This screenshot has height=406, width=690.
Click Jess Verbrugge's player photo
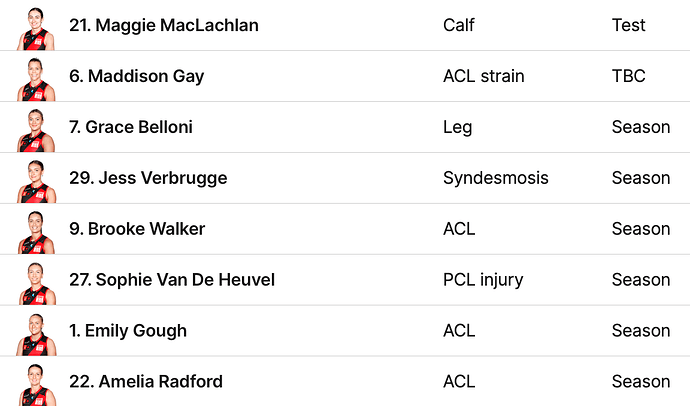pos(35,180)
